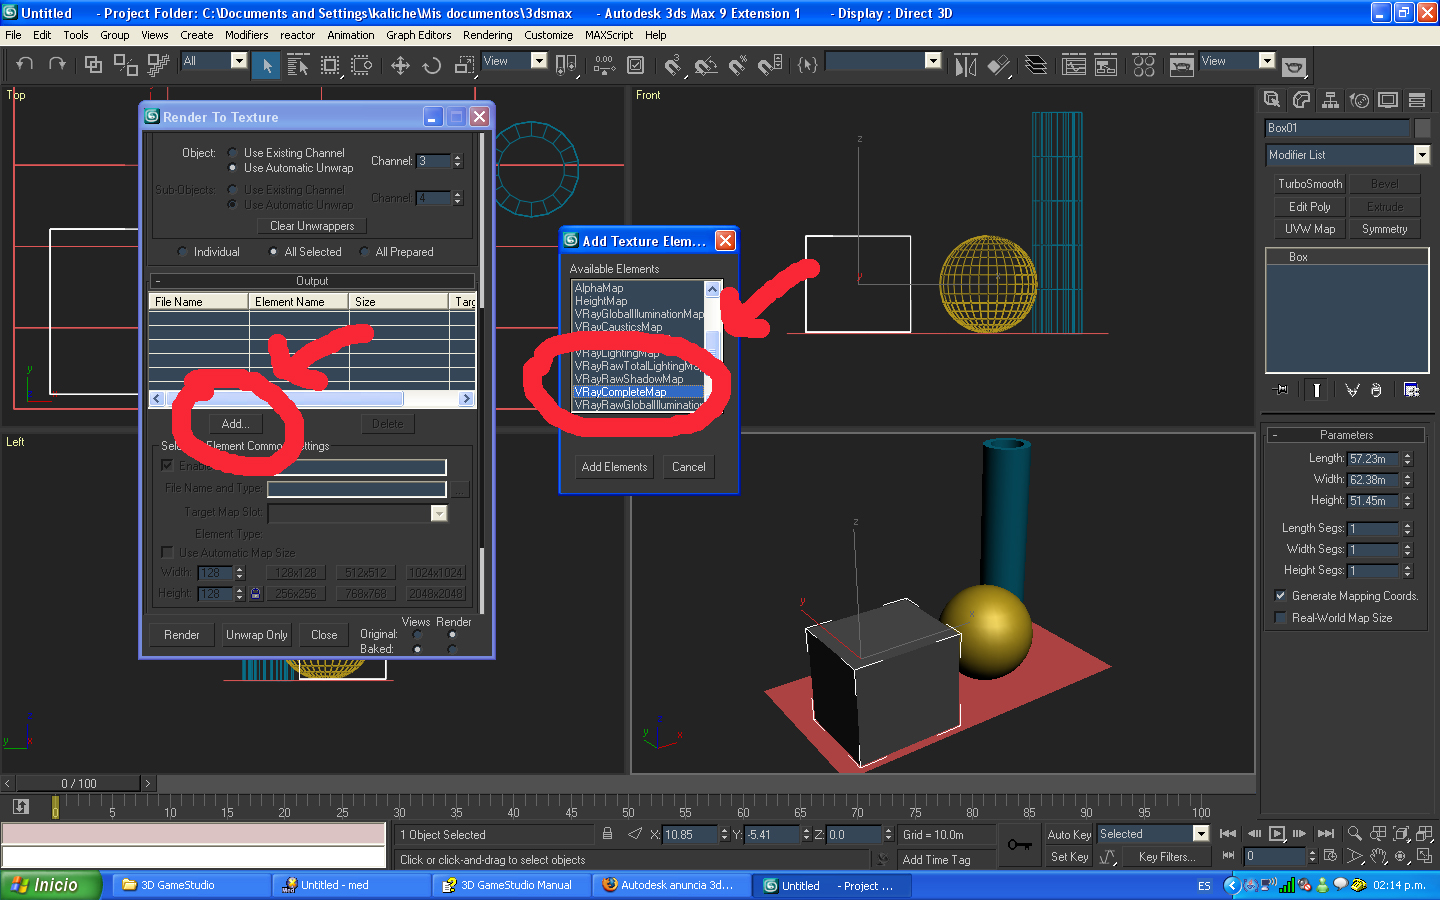The width and height of the screenshot is (1440, 900).
Task: Click Remove modifier from the stack icon
Action: [1376, 390]
